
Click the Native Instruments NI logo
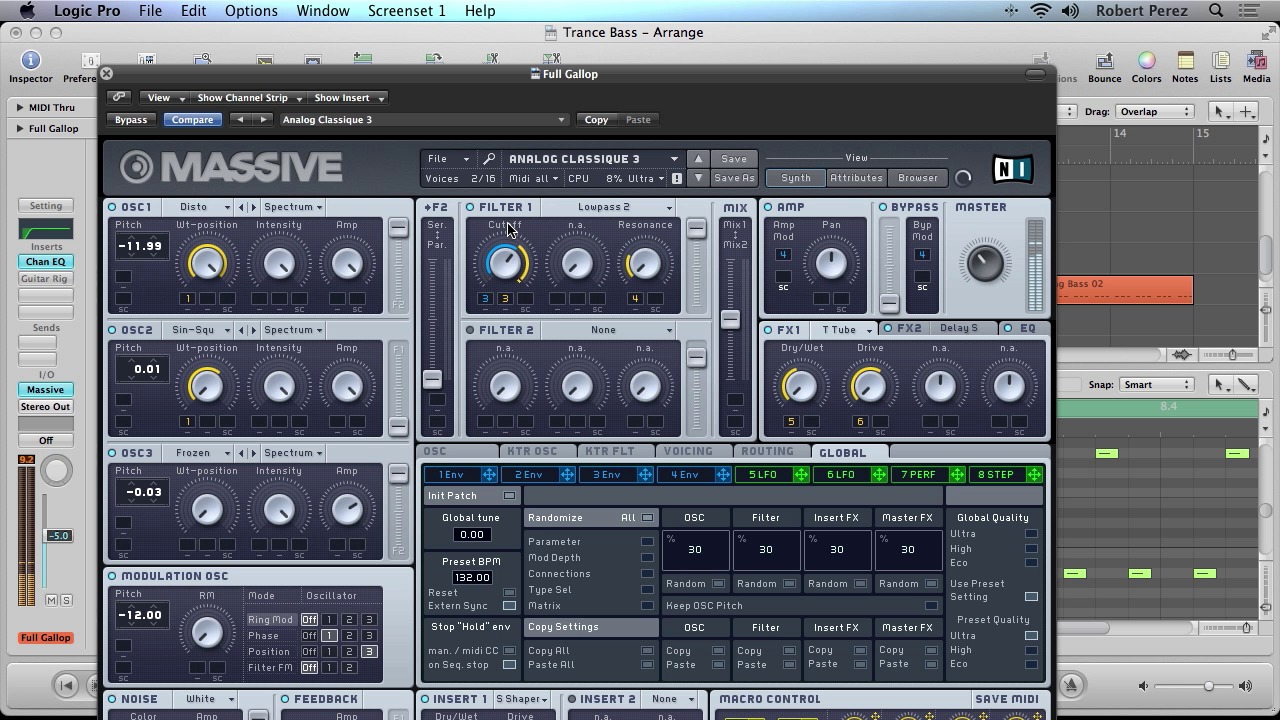pyautogui.click(x=1013, y=169)
